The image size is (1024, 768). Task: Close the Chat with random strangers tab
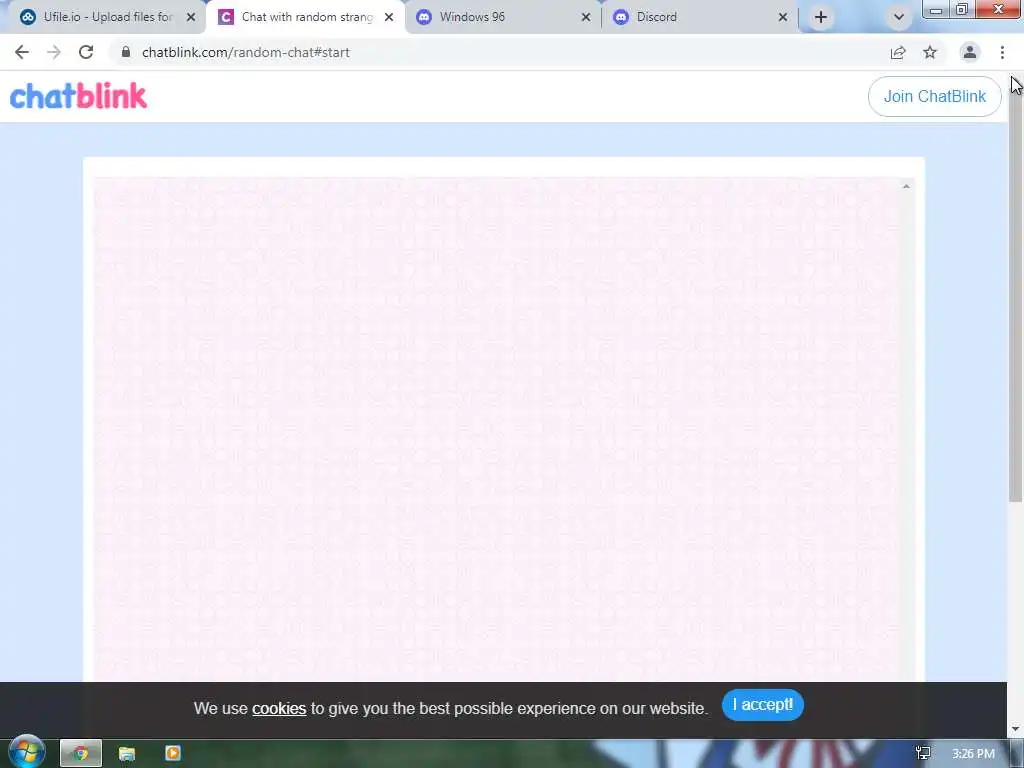pyautogui.click(x=389, y=17)
